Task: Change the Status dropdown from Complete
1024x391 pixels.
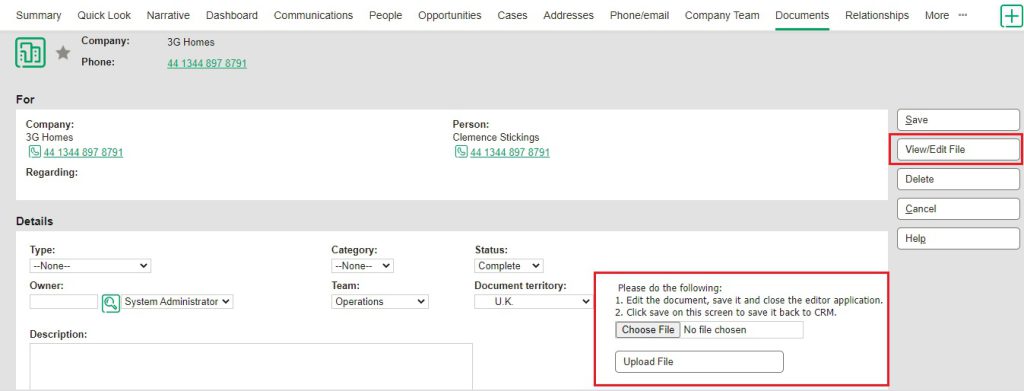Action: (x=509, y=266)
